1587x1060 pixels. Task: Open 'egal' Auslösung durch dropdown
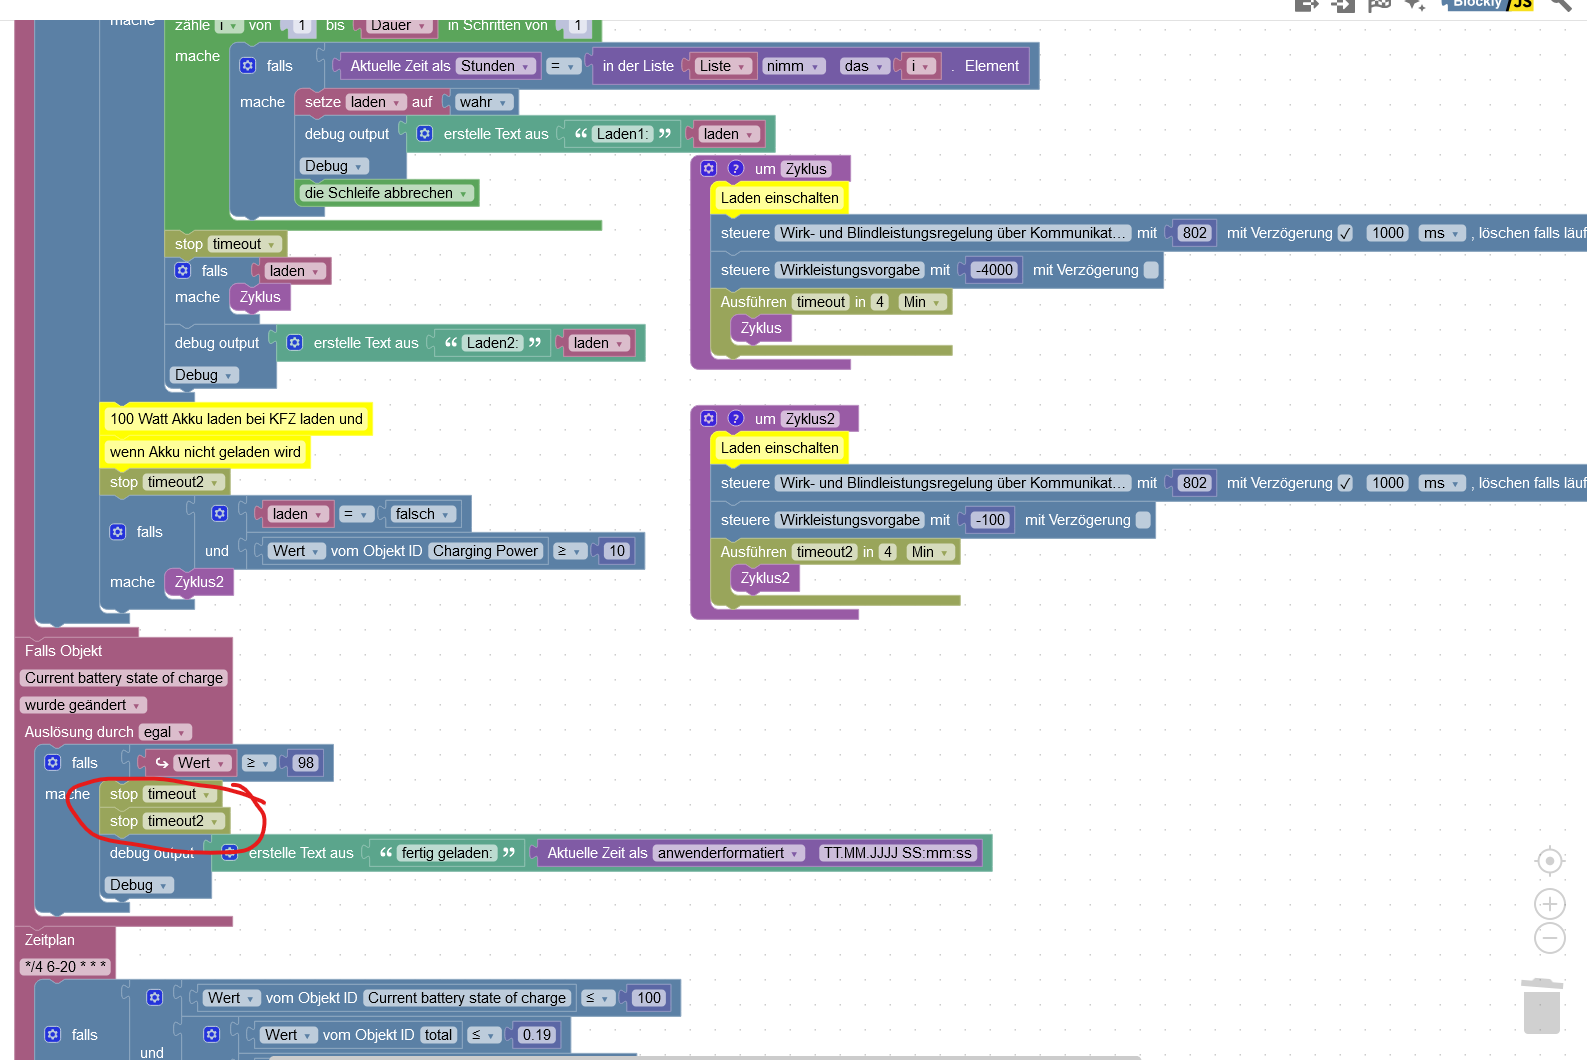point(165,732)
